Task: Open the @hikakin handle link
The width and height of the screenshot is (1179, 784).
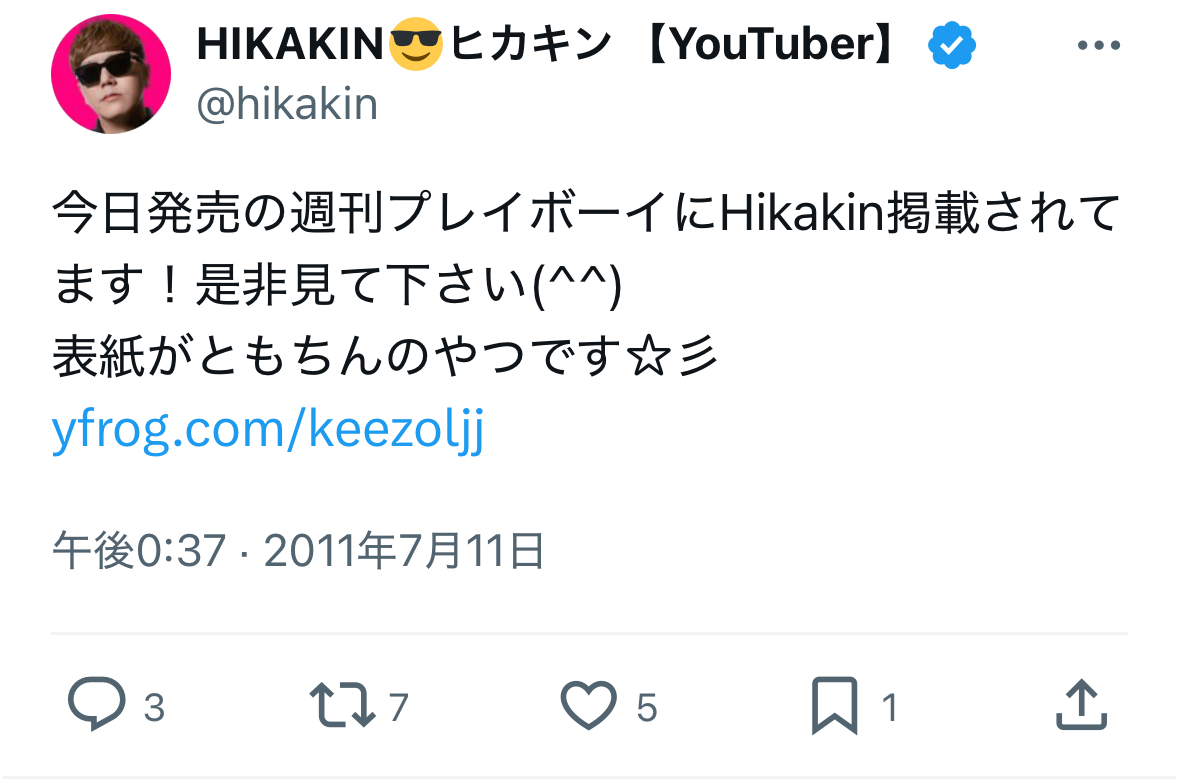Action: tap(287, 104)
